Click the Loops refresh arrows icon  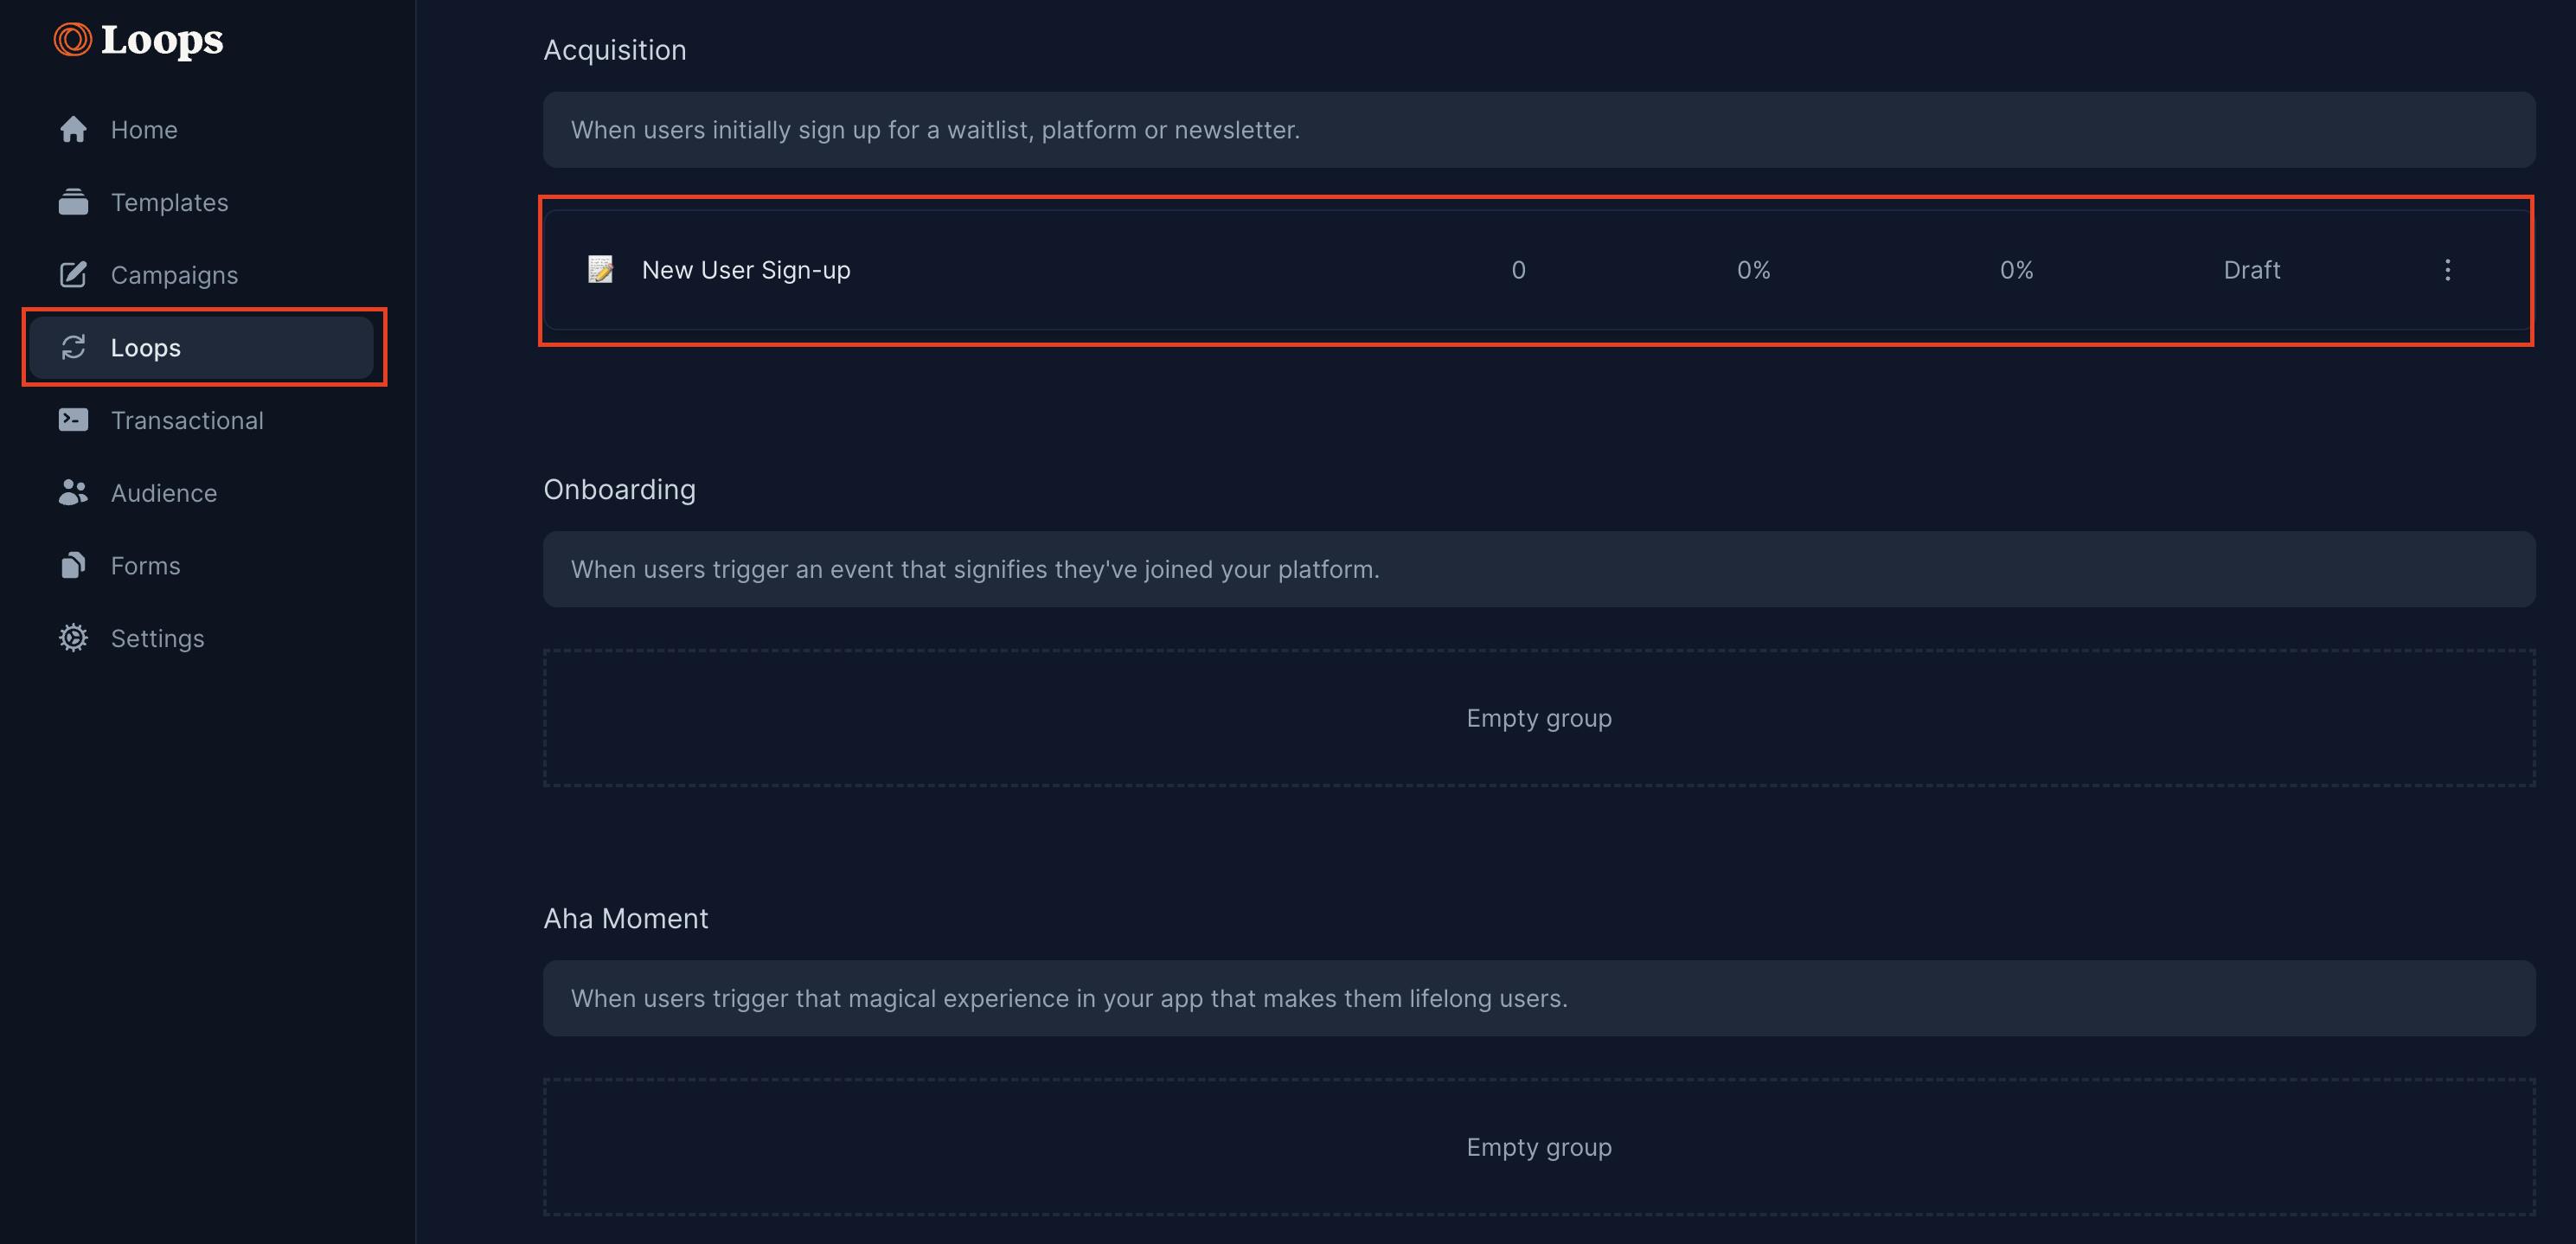tap(73, 348)
